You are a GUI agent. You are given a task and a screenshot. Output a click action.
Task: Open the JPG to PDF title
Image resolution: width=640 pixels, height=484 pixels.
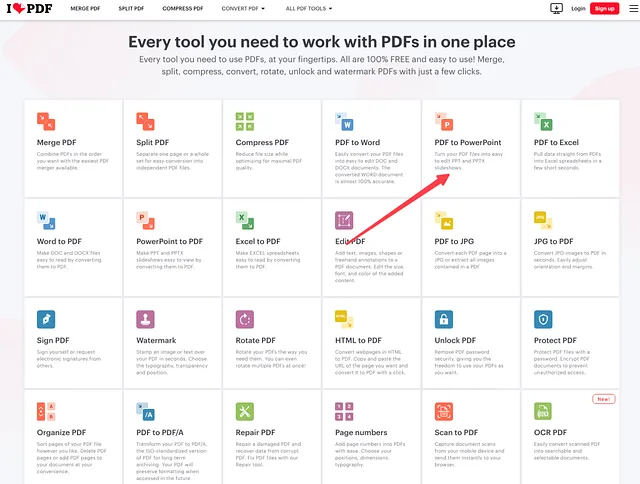[553, 242]
